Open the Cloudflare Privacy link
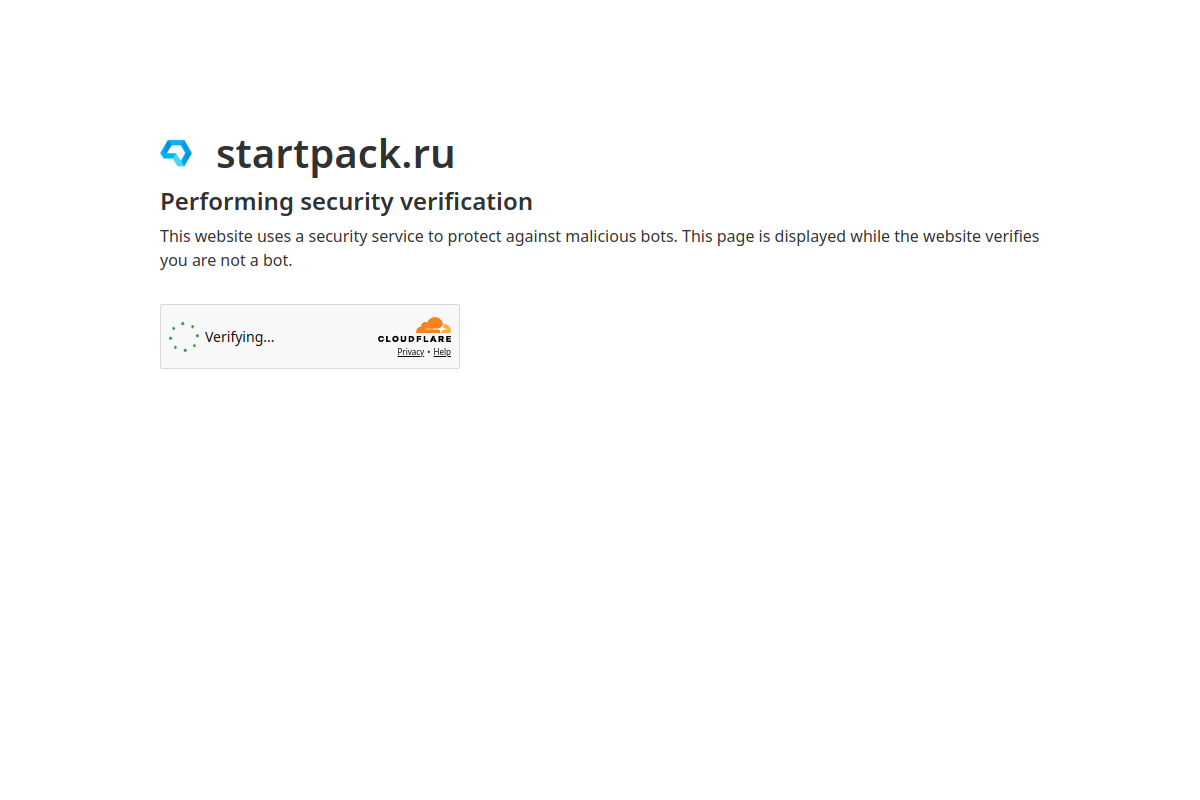 click(x=410, y=352)
